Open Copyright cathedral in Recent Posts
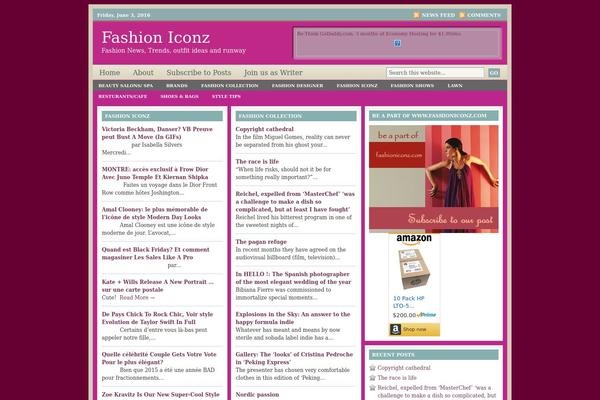The width and height of the screenshot is (600, 400). click(x=404, y=368)
